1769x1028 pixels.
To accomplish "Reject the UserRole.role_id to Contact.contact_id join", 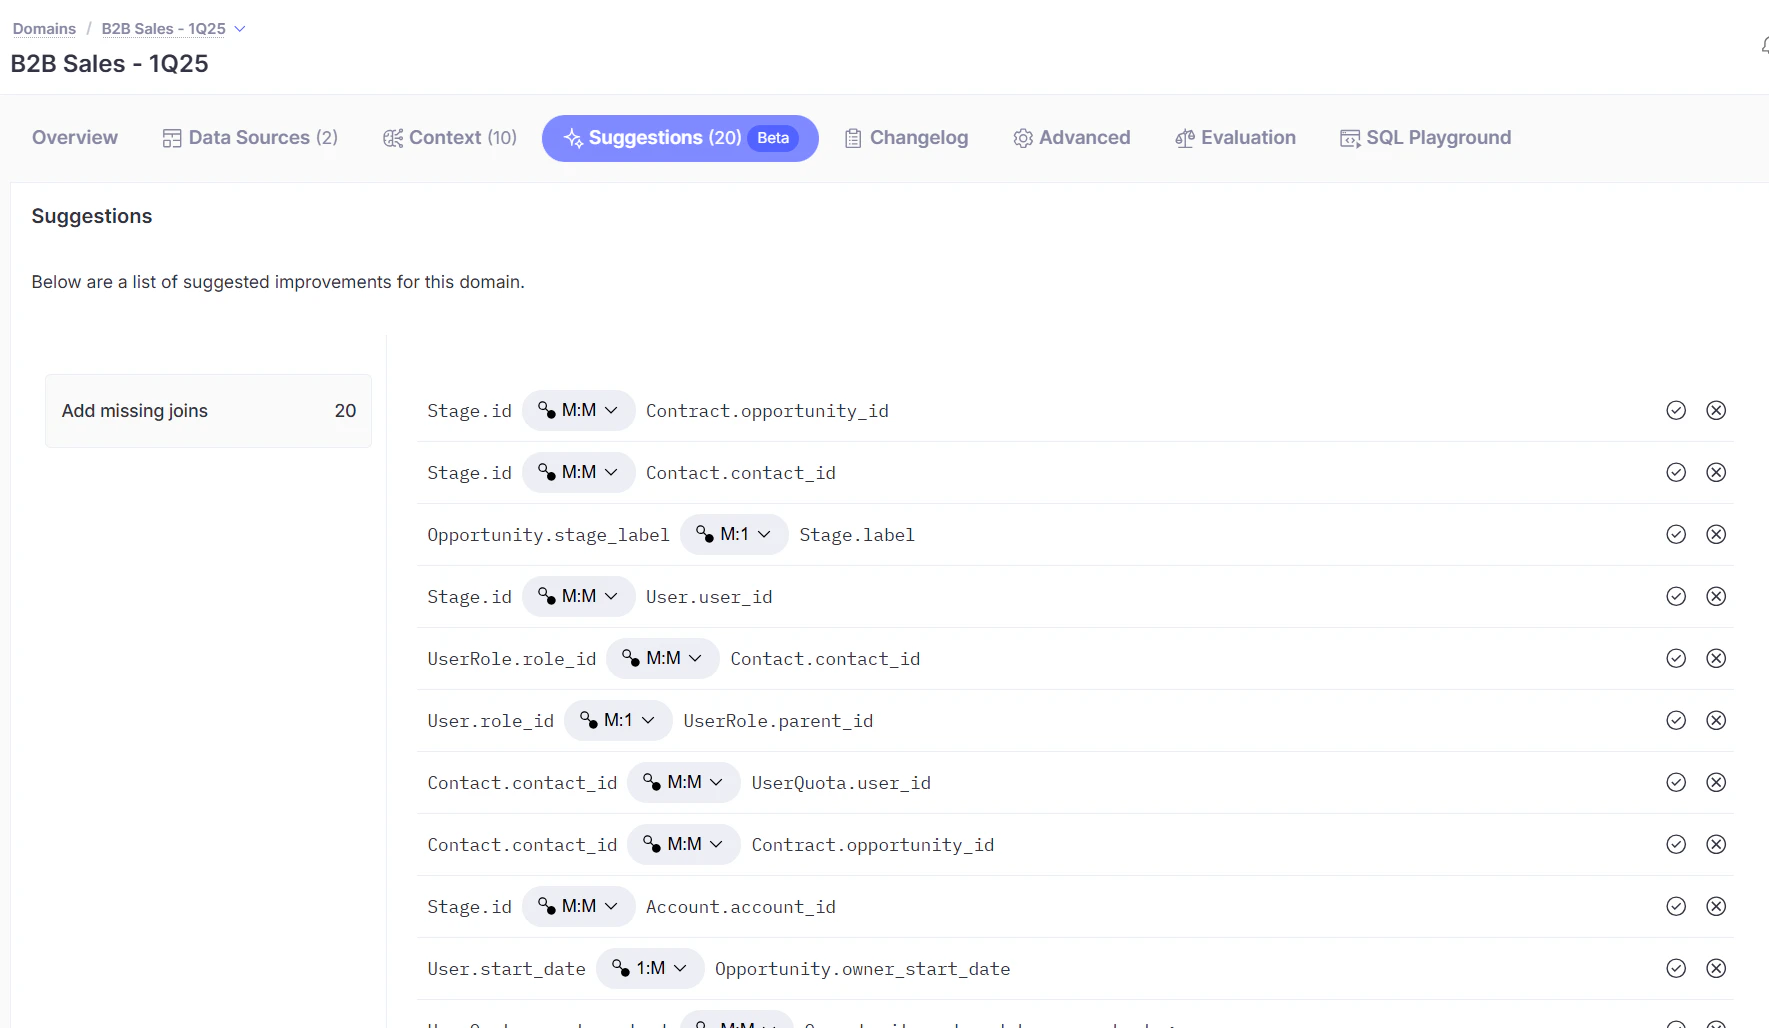I will [x=1716, y=658].
